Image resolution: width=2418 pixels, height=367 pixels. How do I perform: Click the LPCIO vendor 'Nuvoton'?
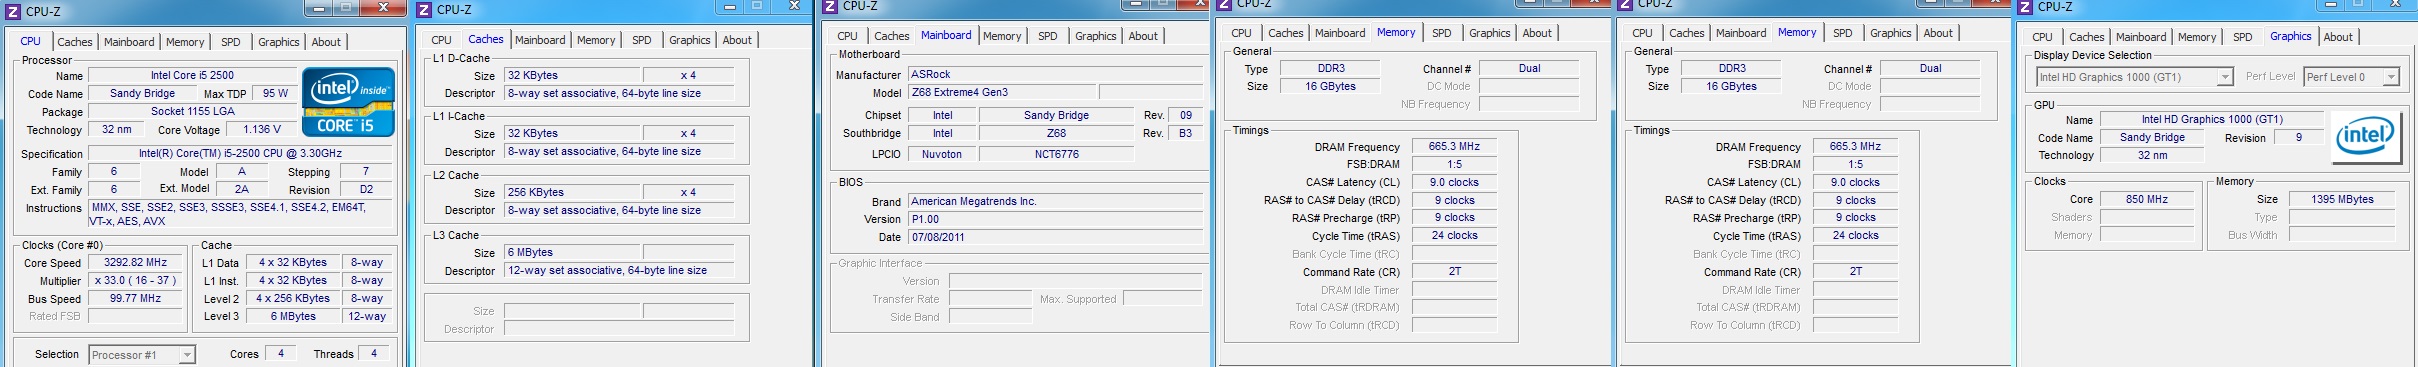click(x=942, y=155)
